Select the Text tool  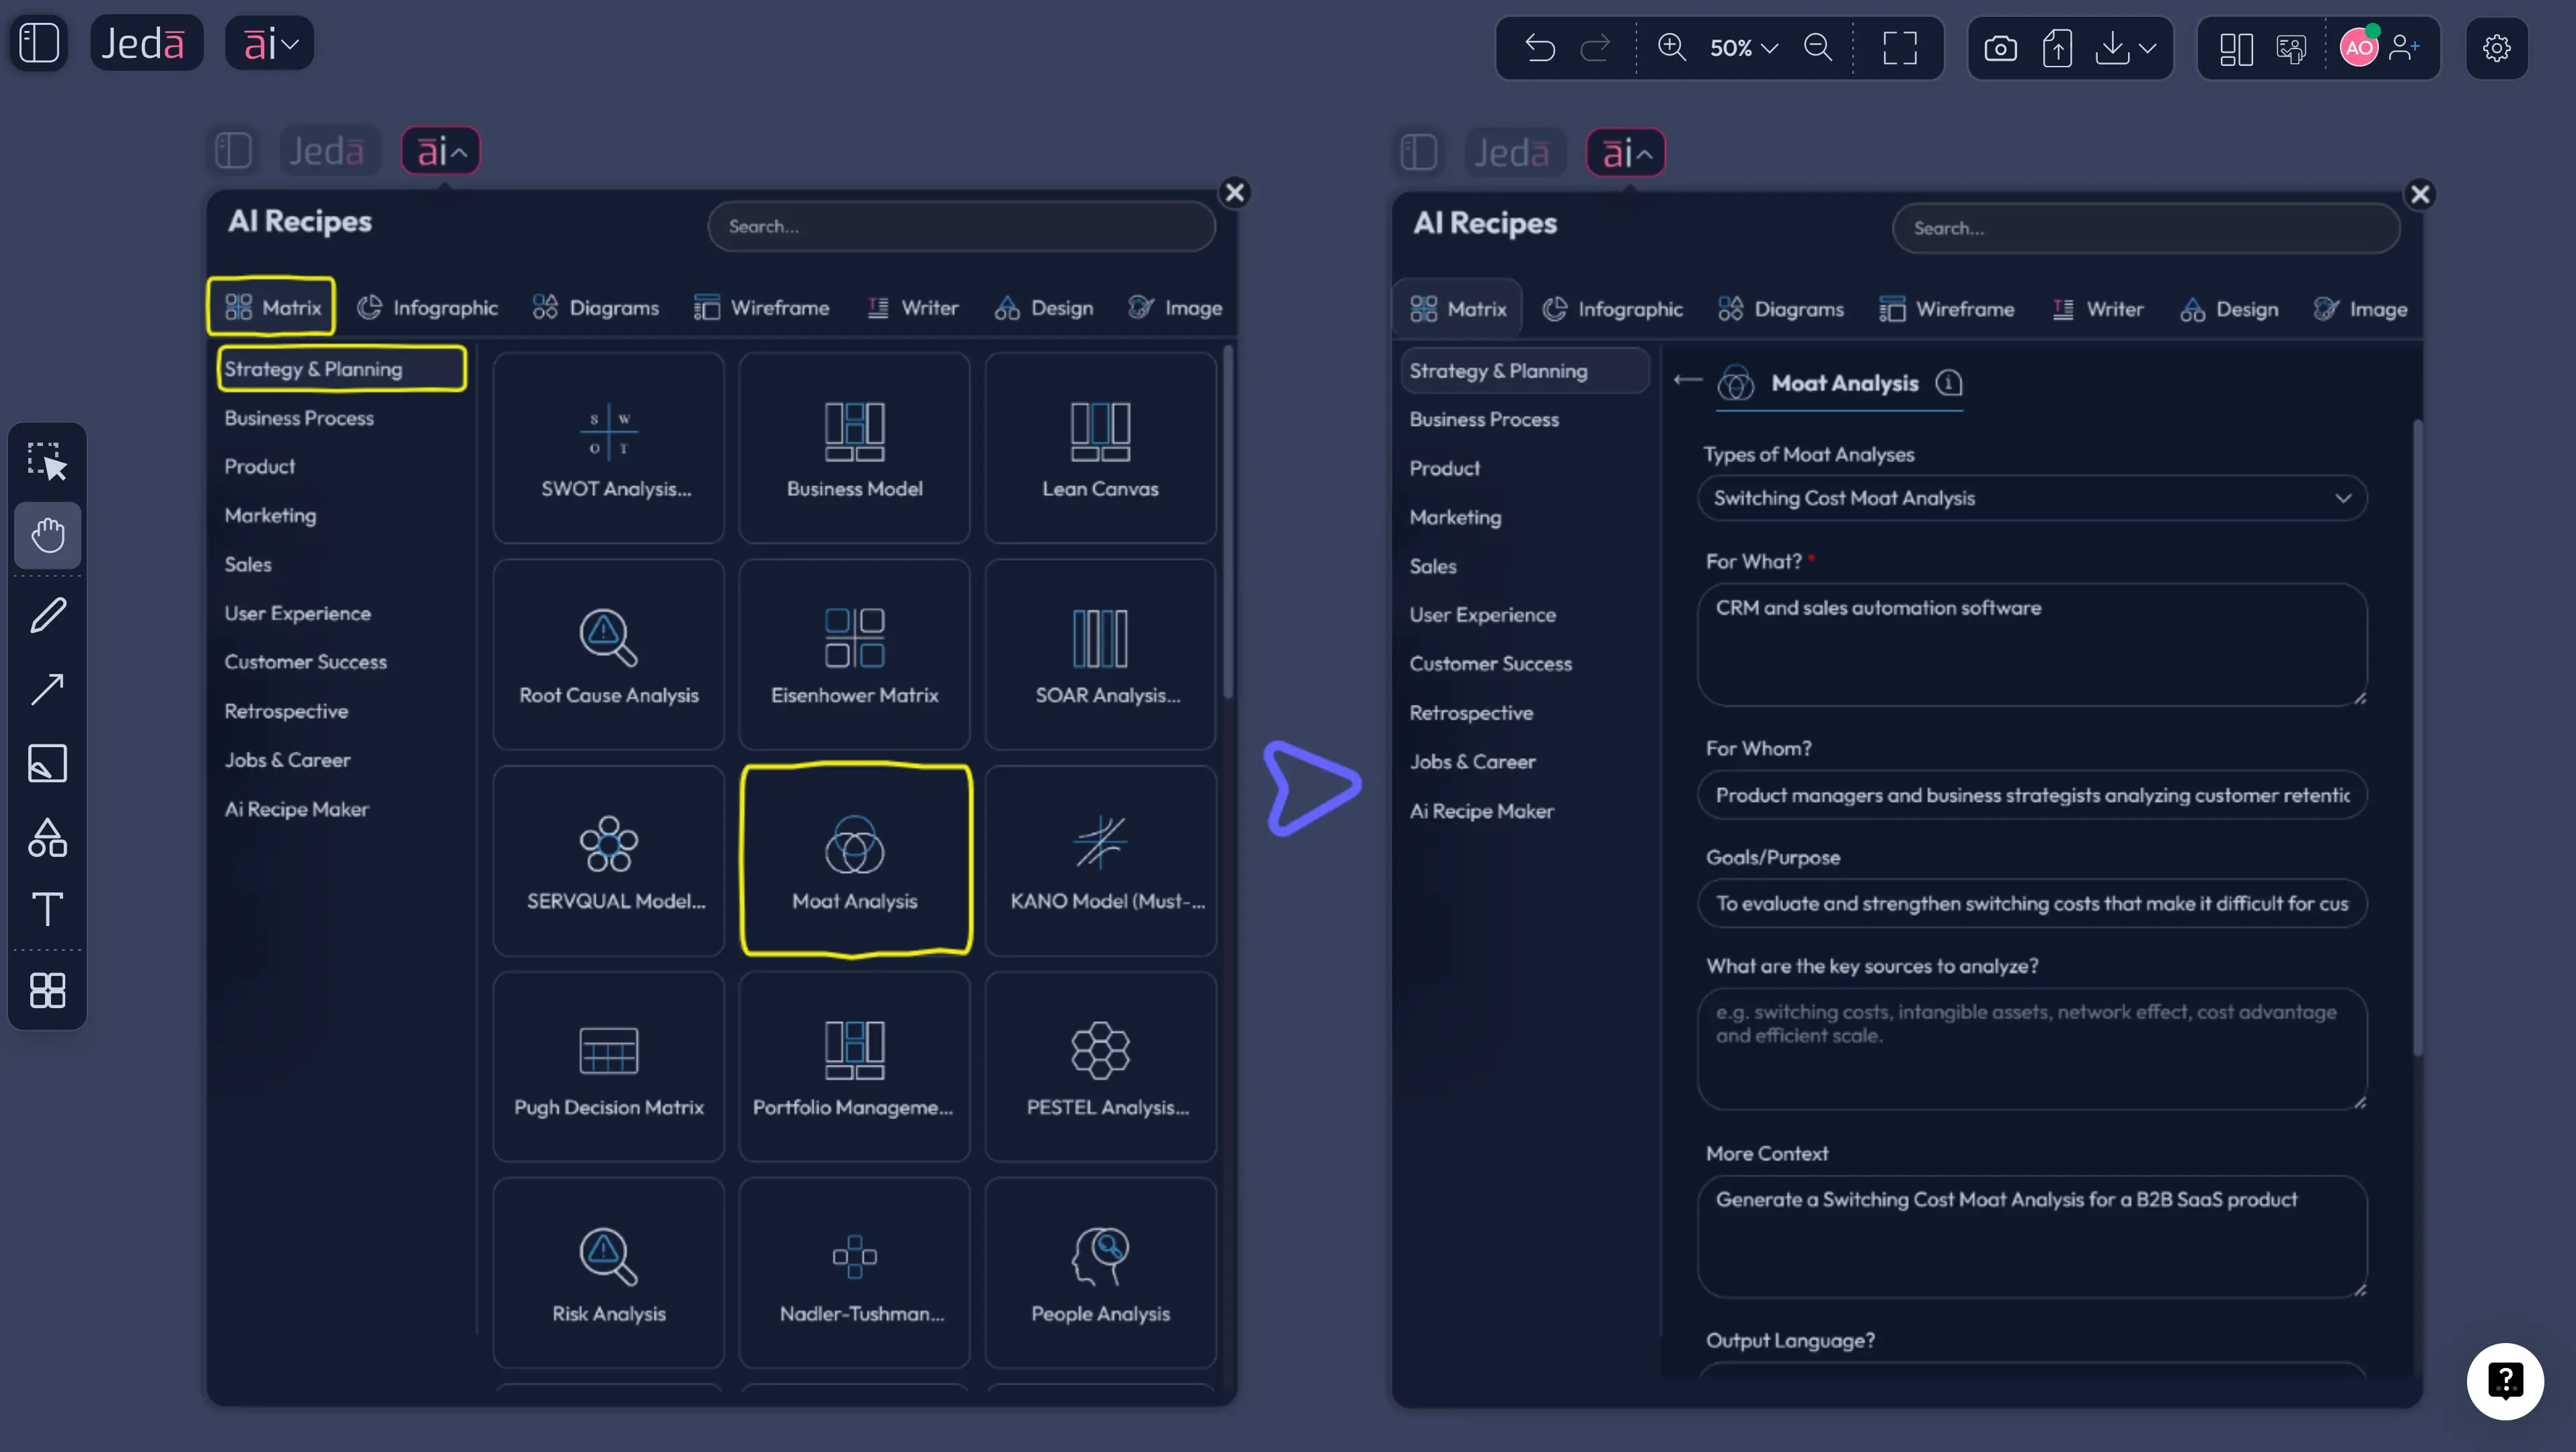click(x=47, y=909)
